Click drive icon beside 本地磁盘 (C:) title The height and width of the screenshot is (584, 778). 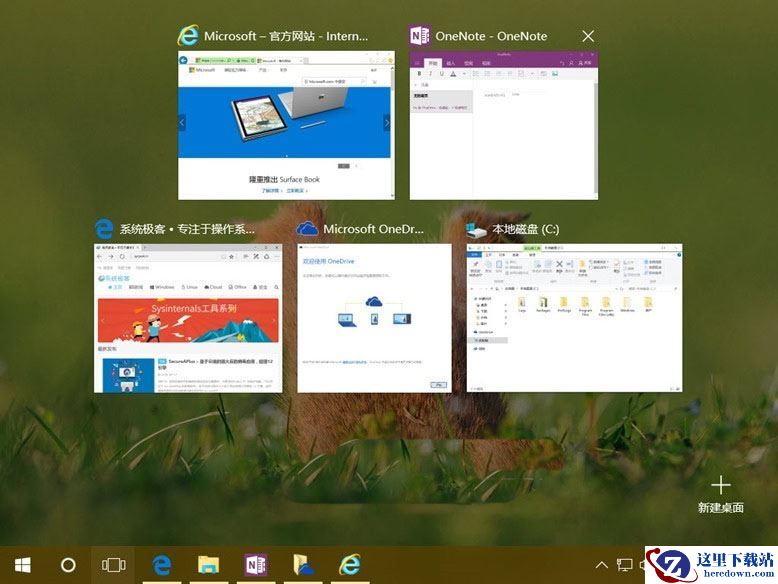(476, 230)
